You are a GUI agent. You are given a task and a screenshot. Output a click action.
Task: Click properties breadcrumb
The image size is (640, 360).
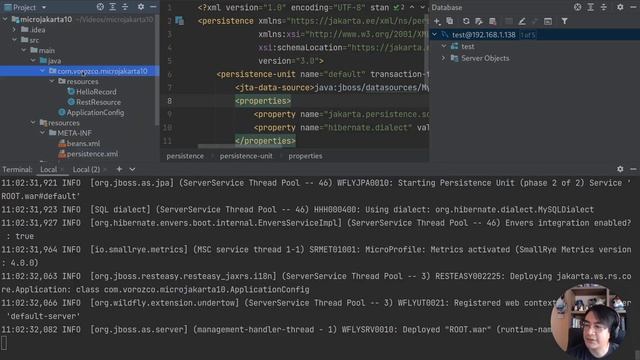(305, 156)
